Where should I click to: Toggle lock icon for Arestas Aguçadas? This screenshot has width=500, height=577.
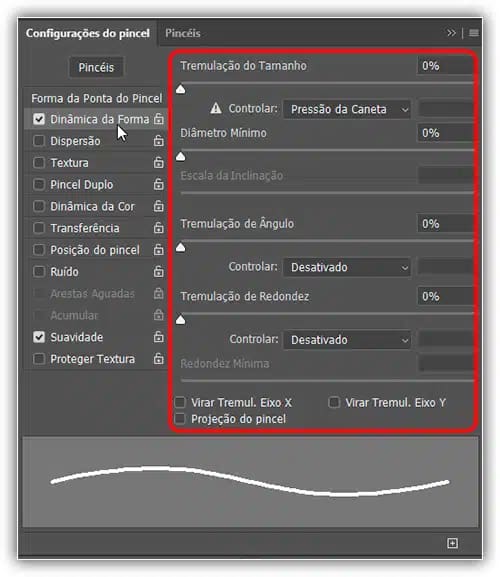(x=159, y=293)
